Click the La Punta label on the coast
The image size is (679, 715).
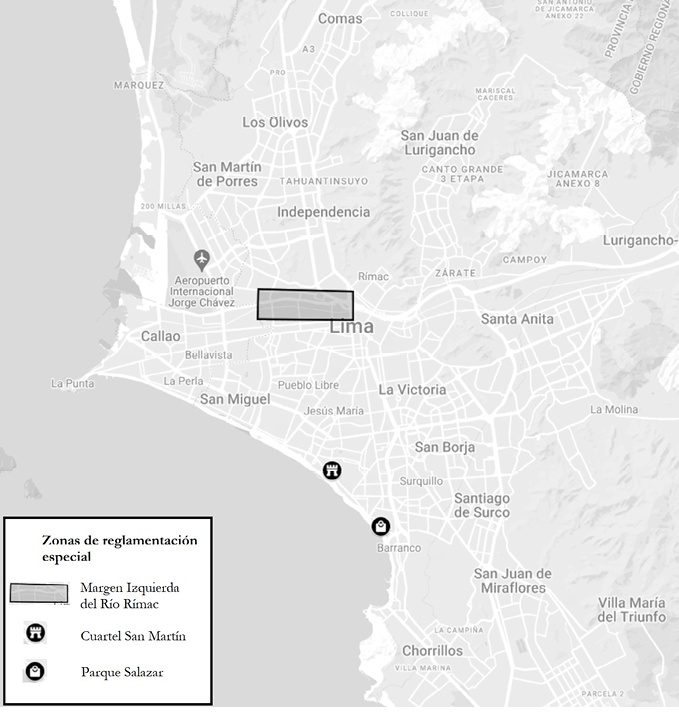coord(71,383)
